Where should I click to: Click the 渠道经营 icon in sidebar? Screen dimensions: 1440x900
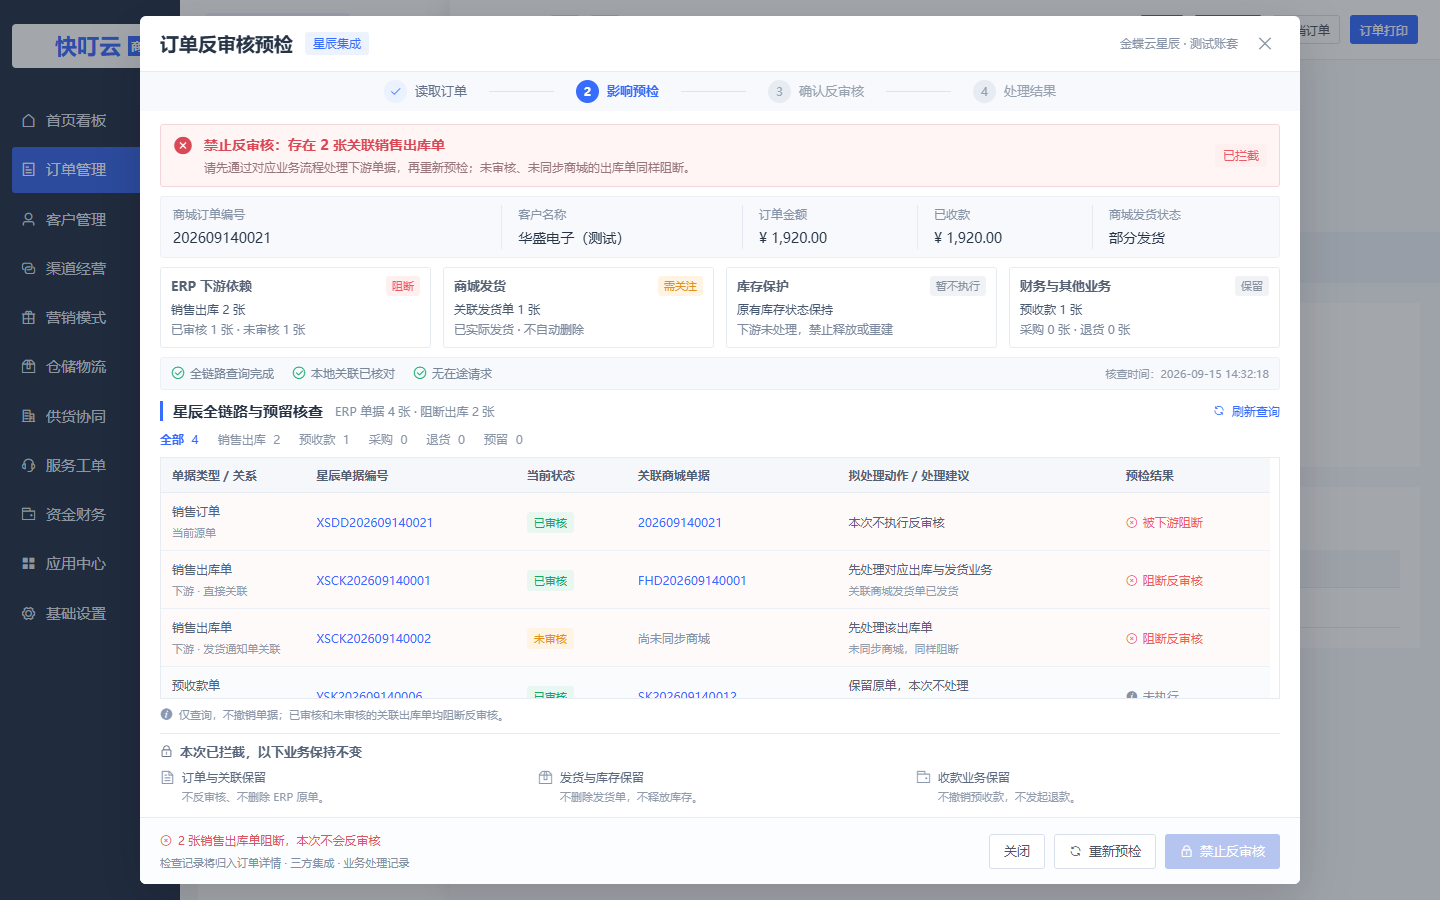(29, 268)
